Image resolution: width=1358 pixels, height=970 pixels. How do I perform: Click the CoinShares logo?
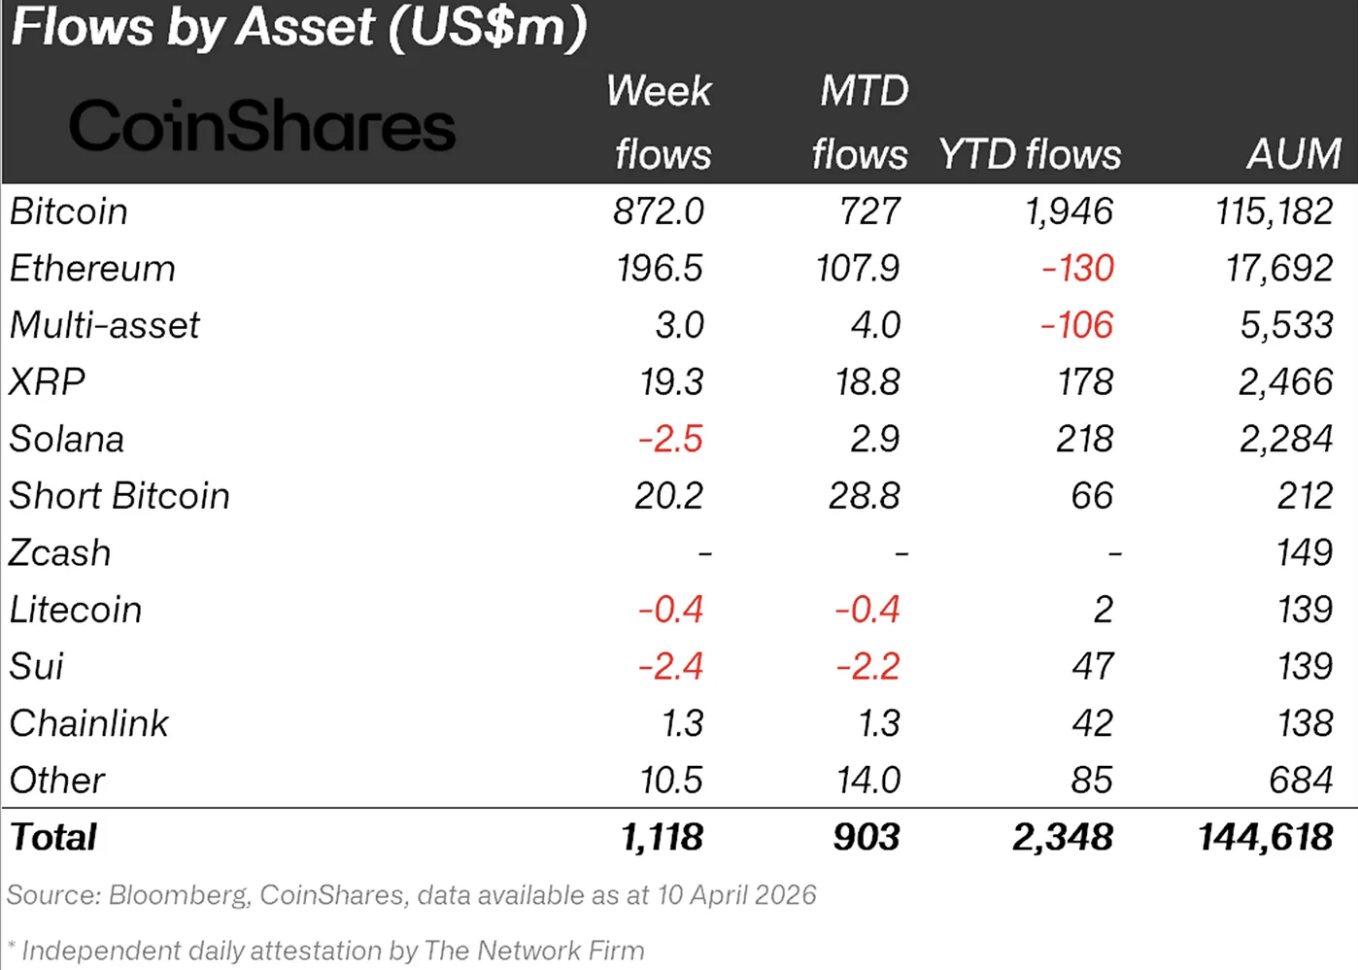262,127
